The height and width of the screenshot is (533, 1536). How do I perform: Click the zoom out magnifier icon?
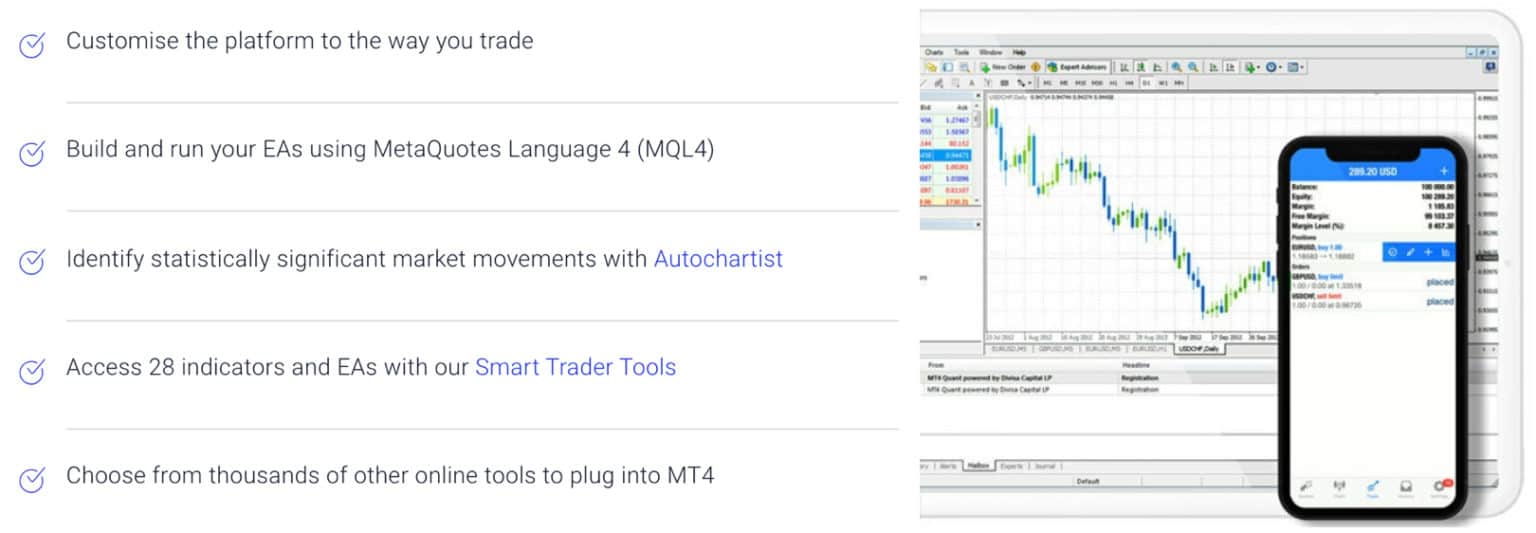tap(1193, 67)
